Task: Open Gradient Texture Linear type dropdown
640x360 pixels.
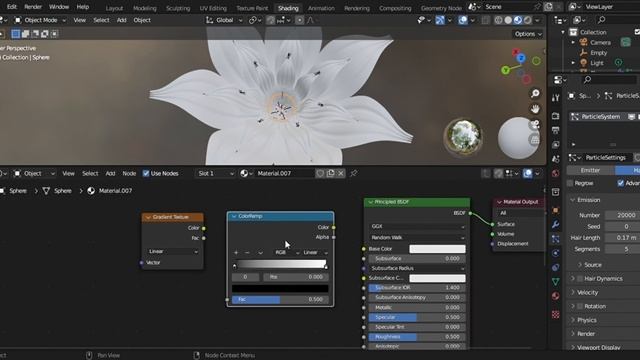Action: [x=173, y=251]
